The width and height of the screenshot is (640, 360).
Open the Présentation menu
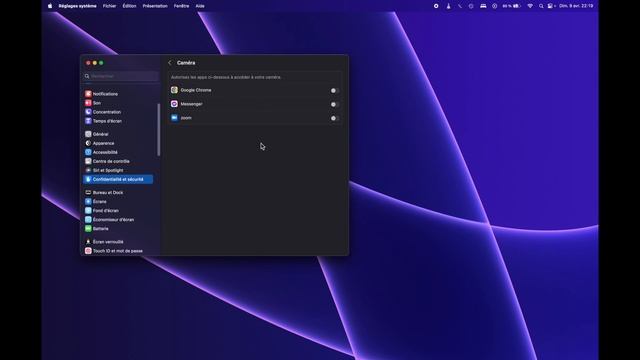pos(155,6)
